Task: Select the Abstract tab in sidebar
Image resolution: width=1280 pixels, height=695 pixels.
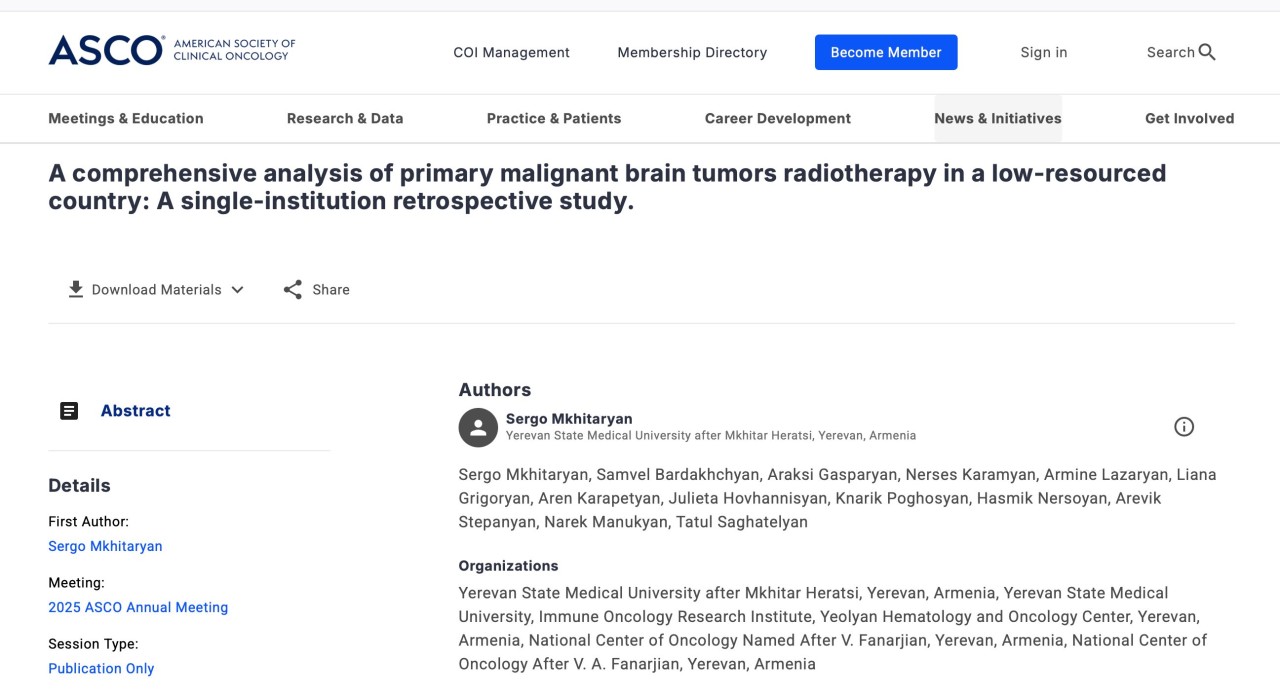Action: click(x=135, y=411)
